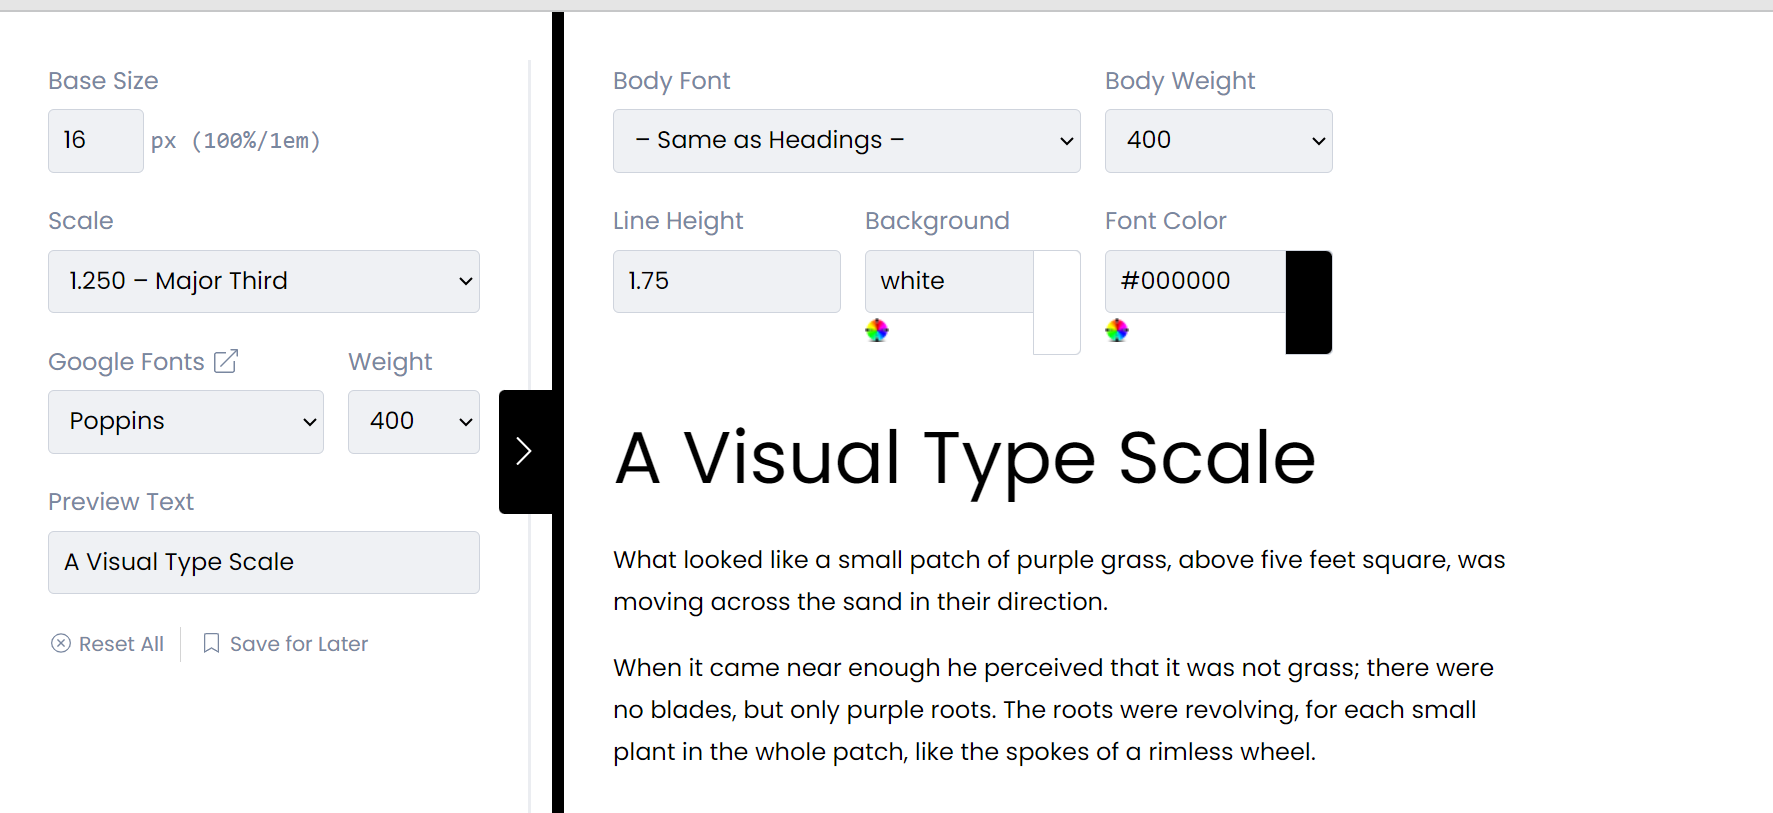Click the Base Size input field
The height and width of the screenshot is (813, 1773).
[x=96, y=141]
